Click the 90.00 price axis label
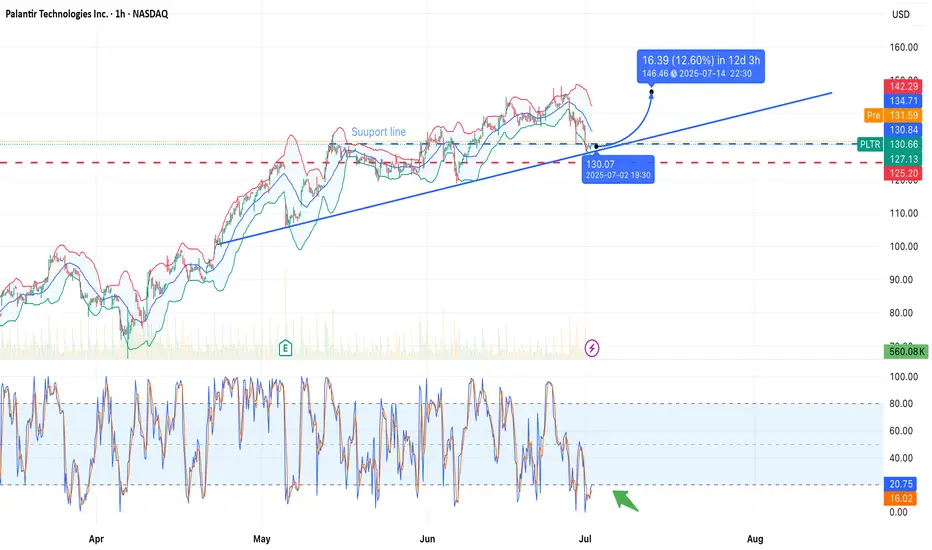This screenshot has width=932, height=550. pos(901,279)
